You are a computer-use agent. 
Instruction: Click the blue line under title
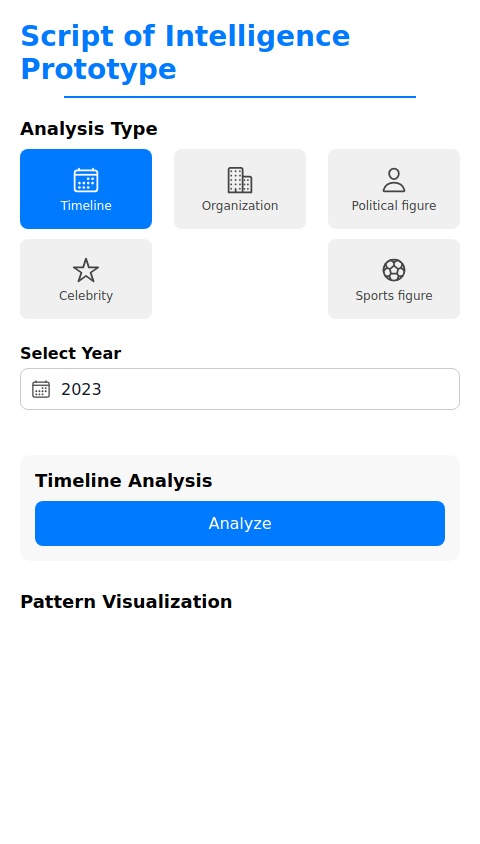tap(240, 97)
